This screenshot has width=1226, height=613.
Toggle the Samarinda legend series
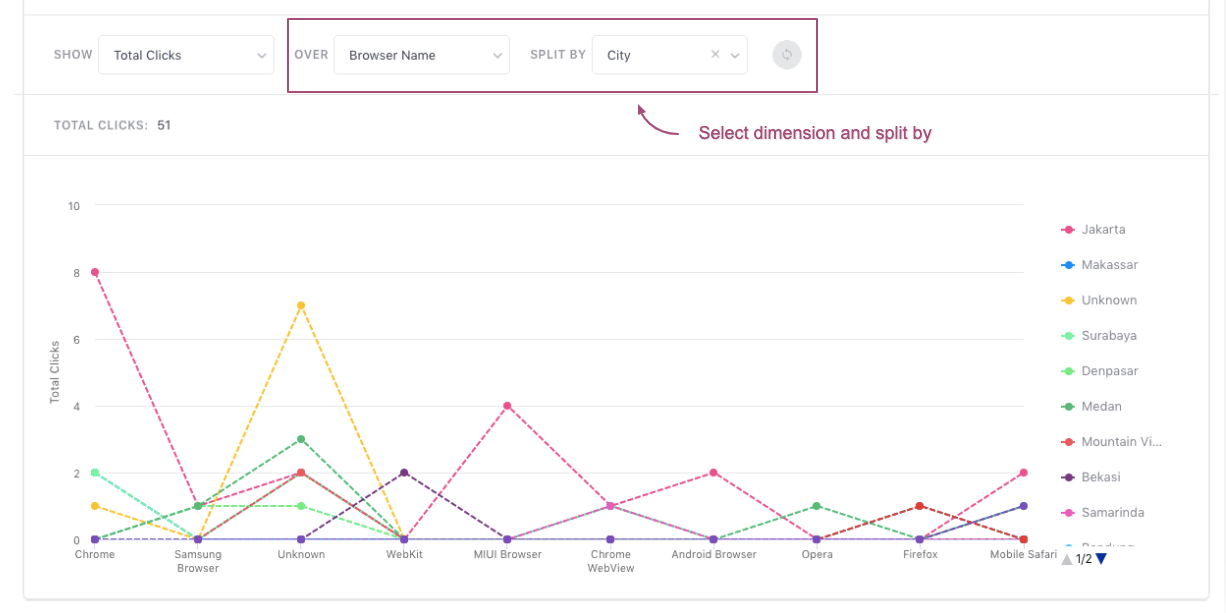pos(1102,513)
